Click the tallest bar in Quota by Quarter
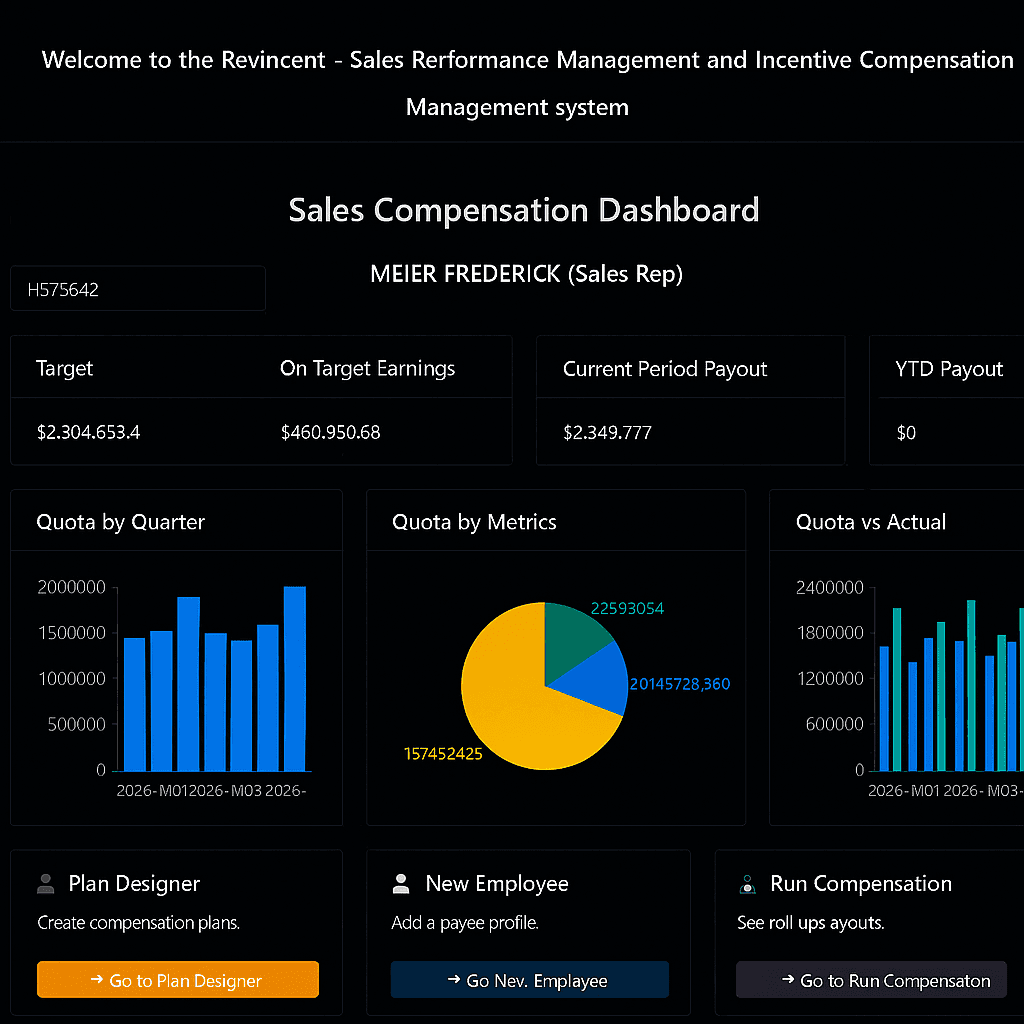Viewport: 1024px width, 1024px height. pyautogui.click(x=294, y=680)
